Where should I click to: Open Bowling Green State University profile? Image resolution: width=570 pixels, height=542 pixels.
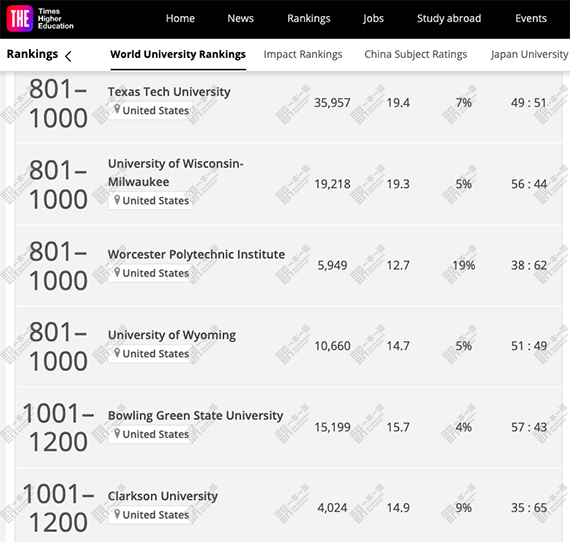(x=195, y=415)
